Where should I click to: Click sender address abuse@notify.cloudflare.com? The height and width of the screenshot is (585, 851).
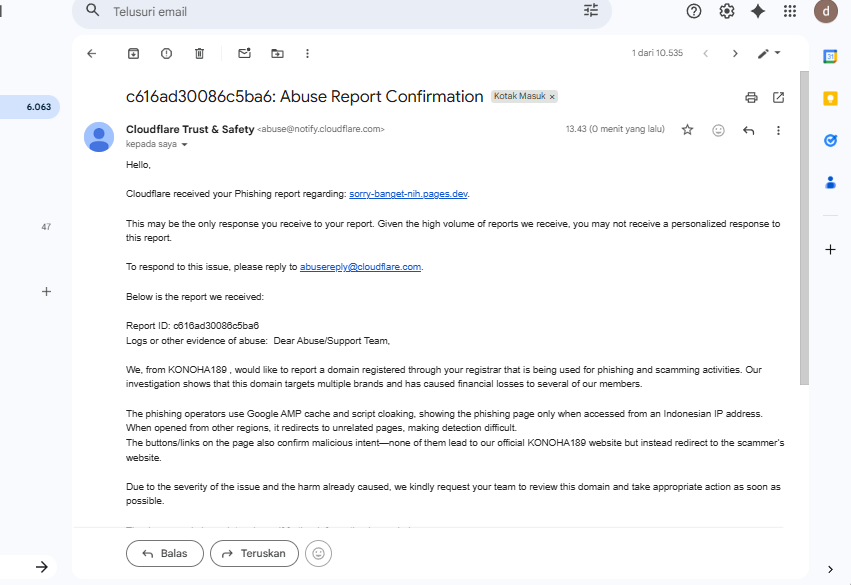321,129
